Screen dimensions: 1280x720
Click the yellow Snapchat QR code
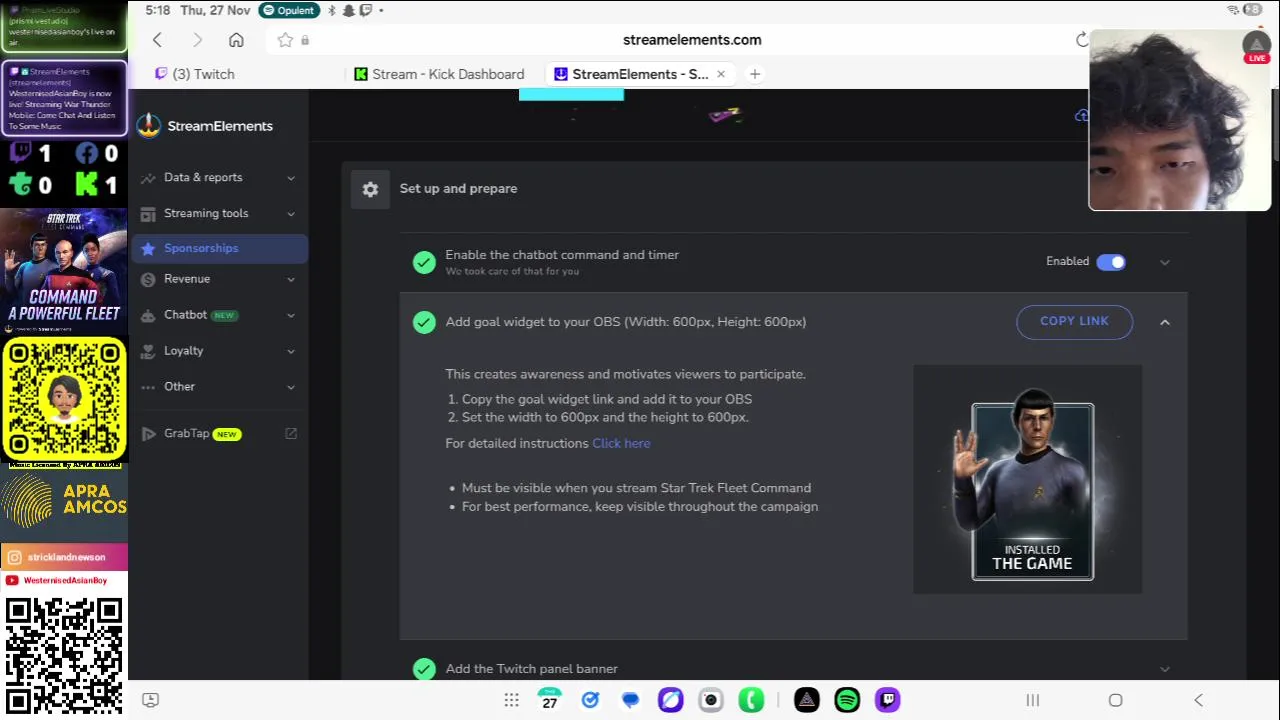64,399
